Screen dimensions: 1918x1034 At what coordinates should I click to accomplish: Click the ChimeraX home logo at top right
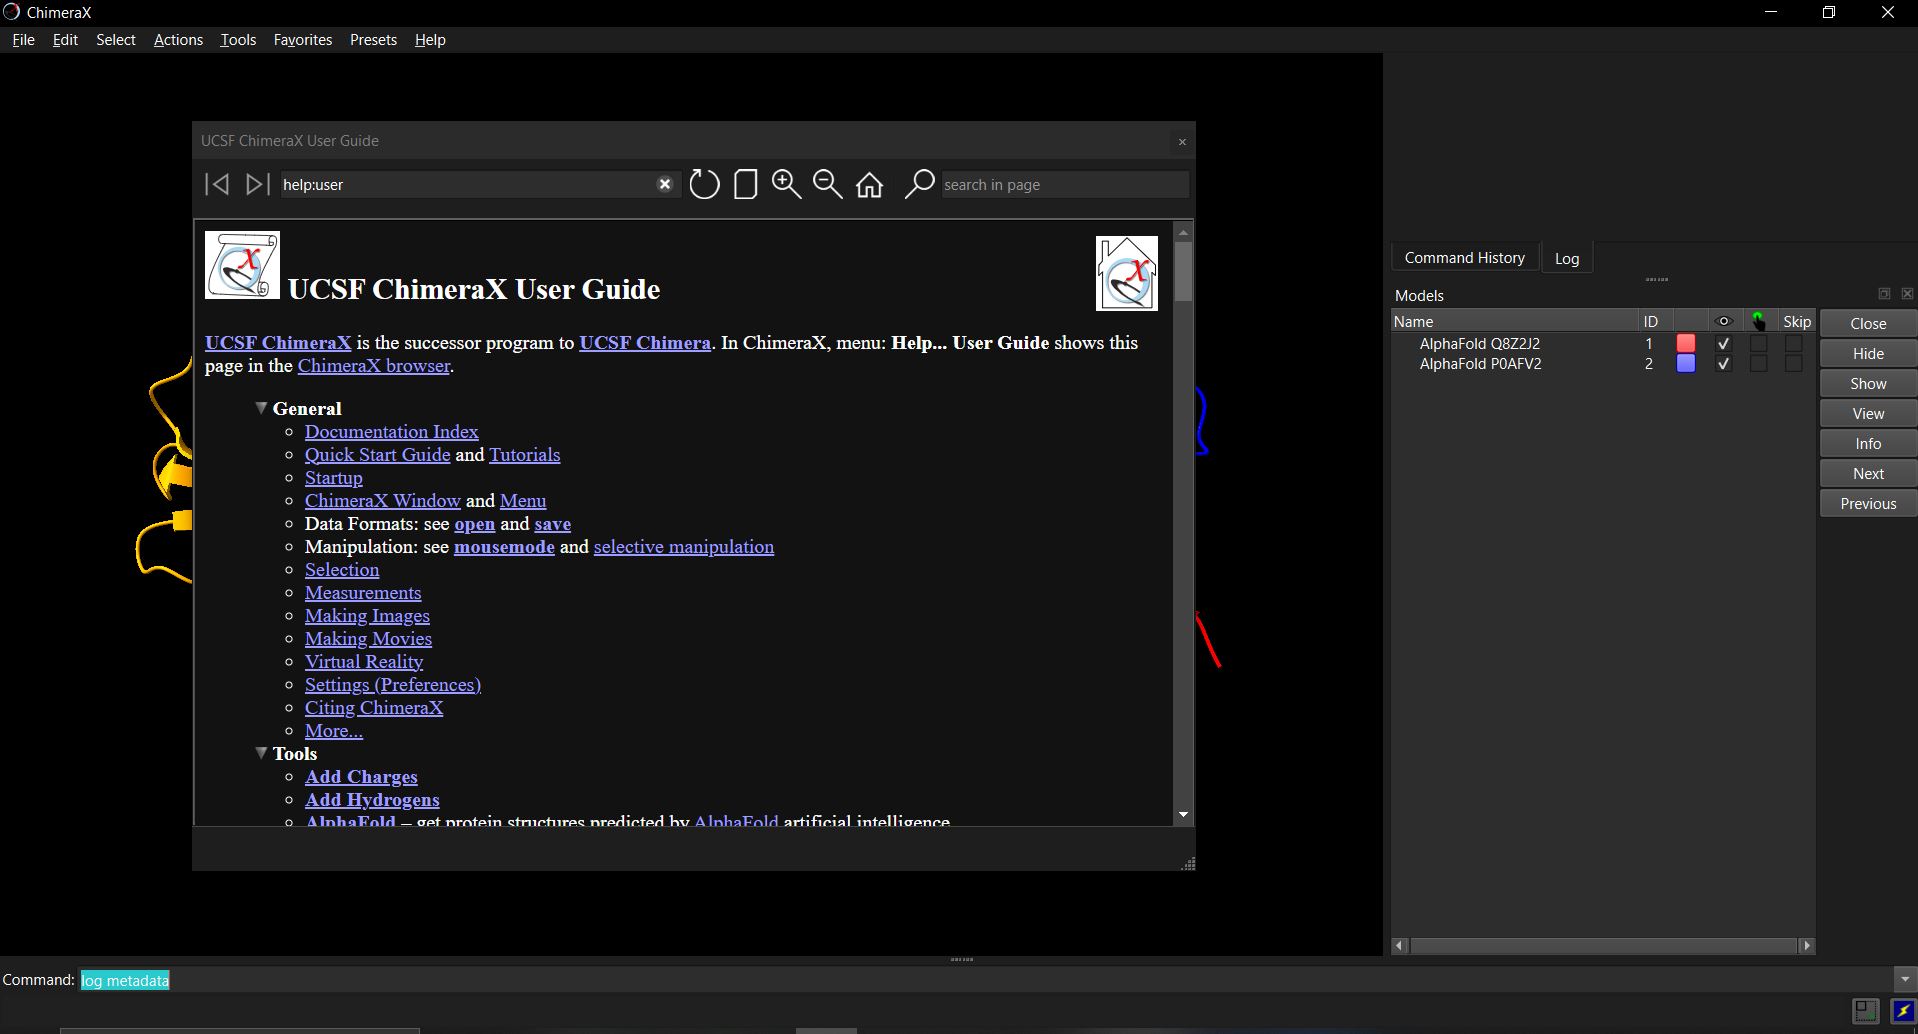(1126, 273)
